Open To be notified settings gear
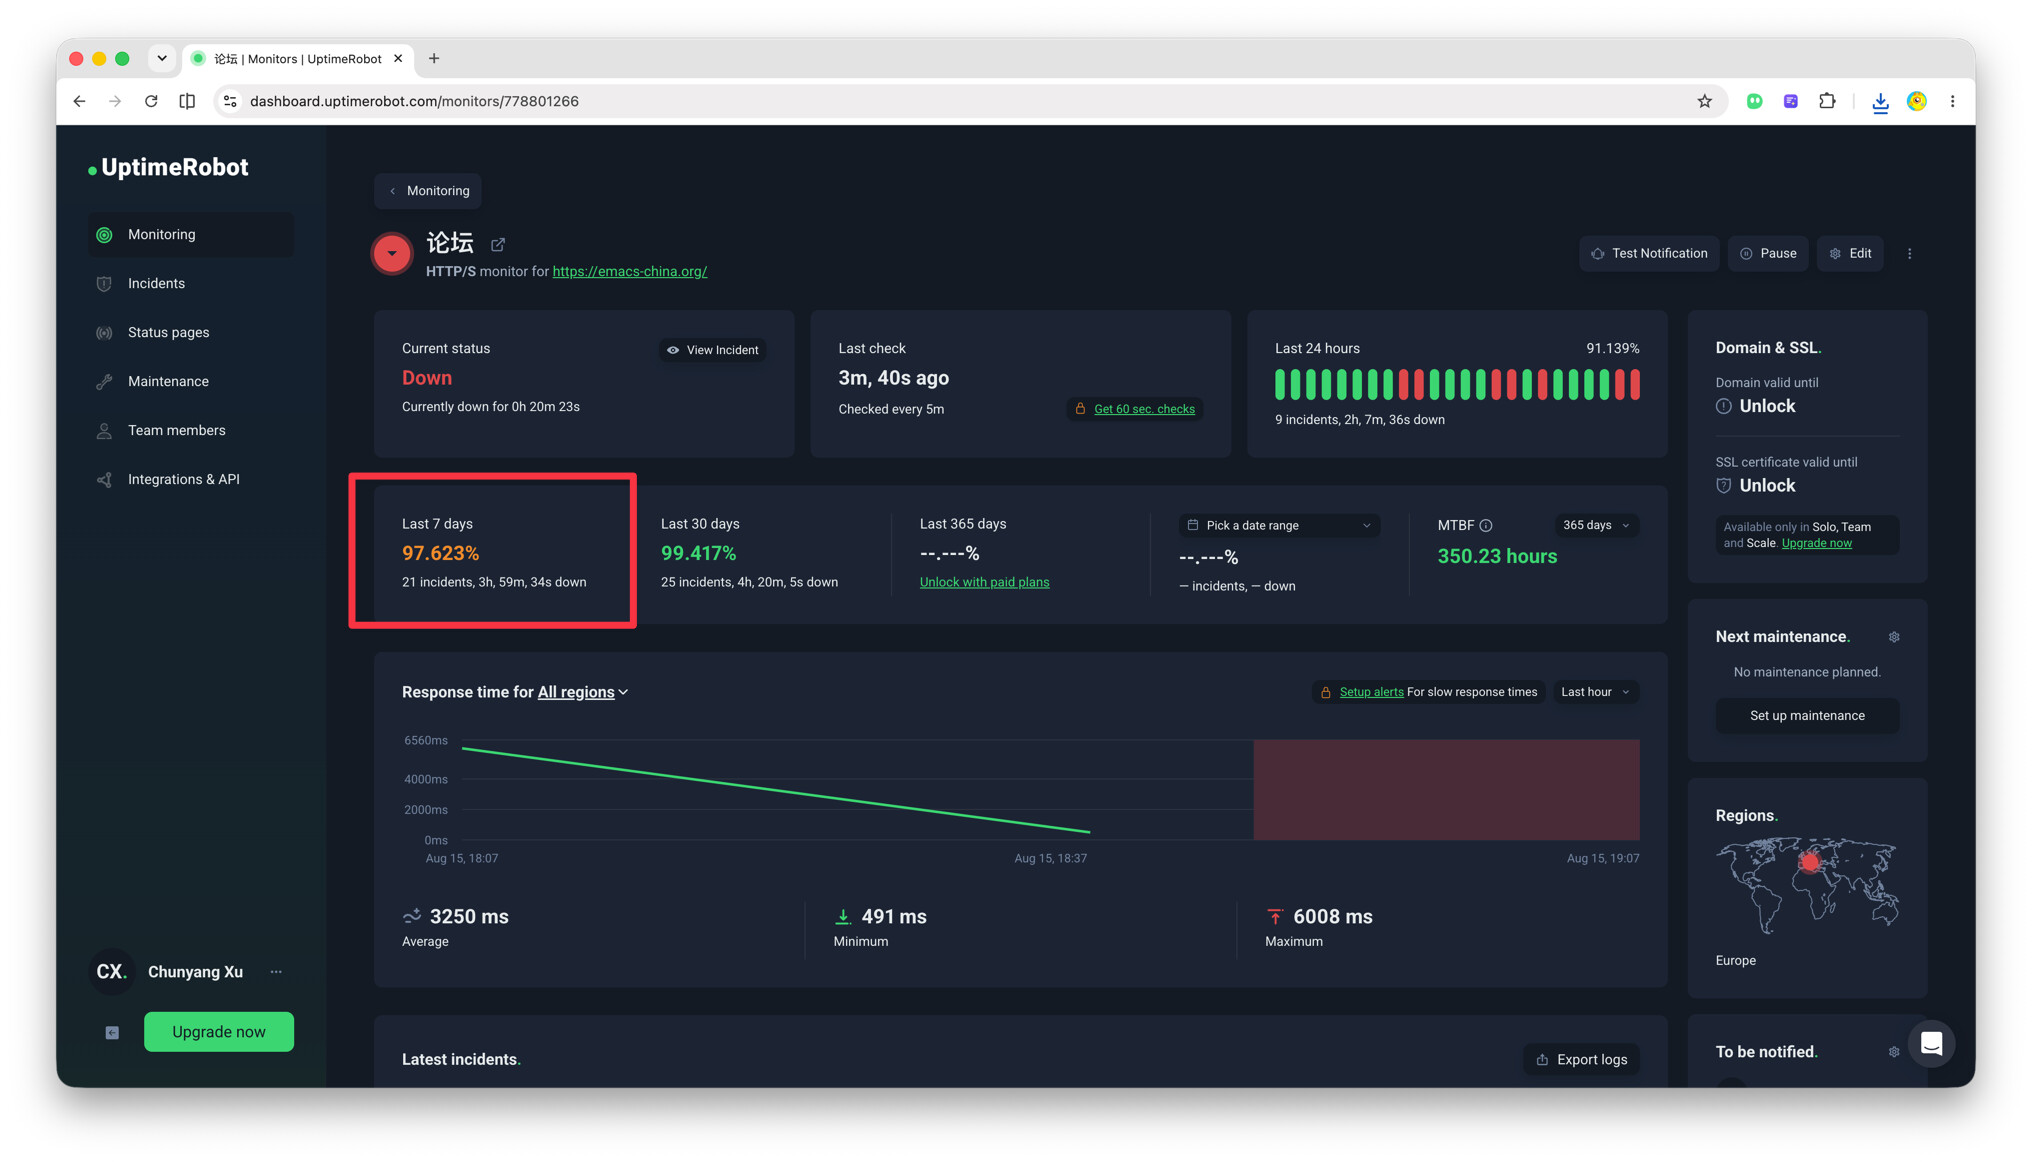2032x1162 pixels. [x=1894, y=1052]
